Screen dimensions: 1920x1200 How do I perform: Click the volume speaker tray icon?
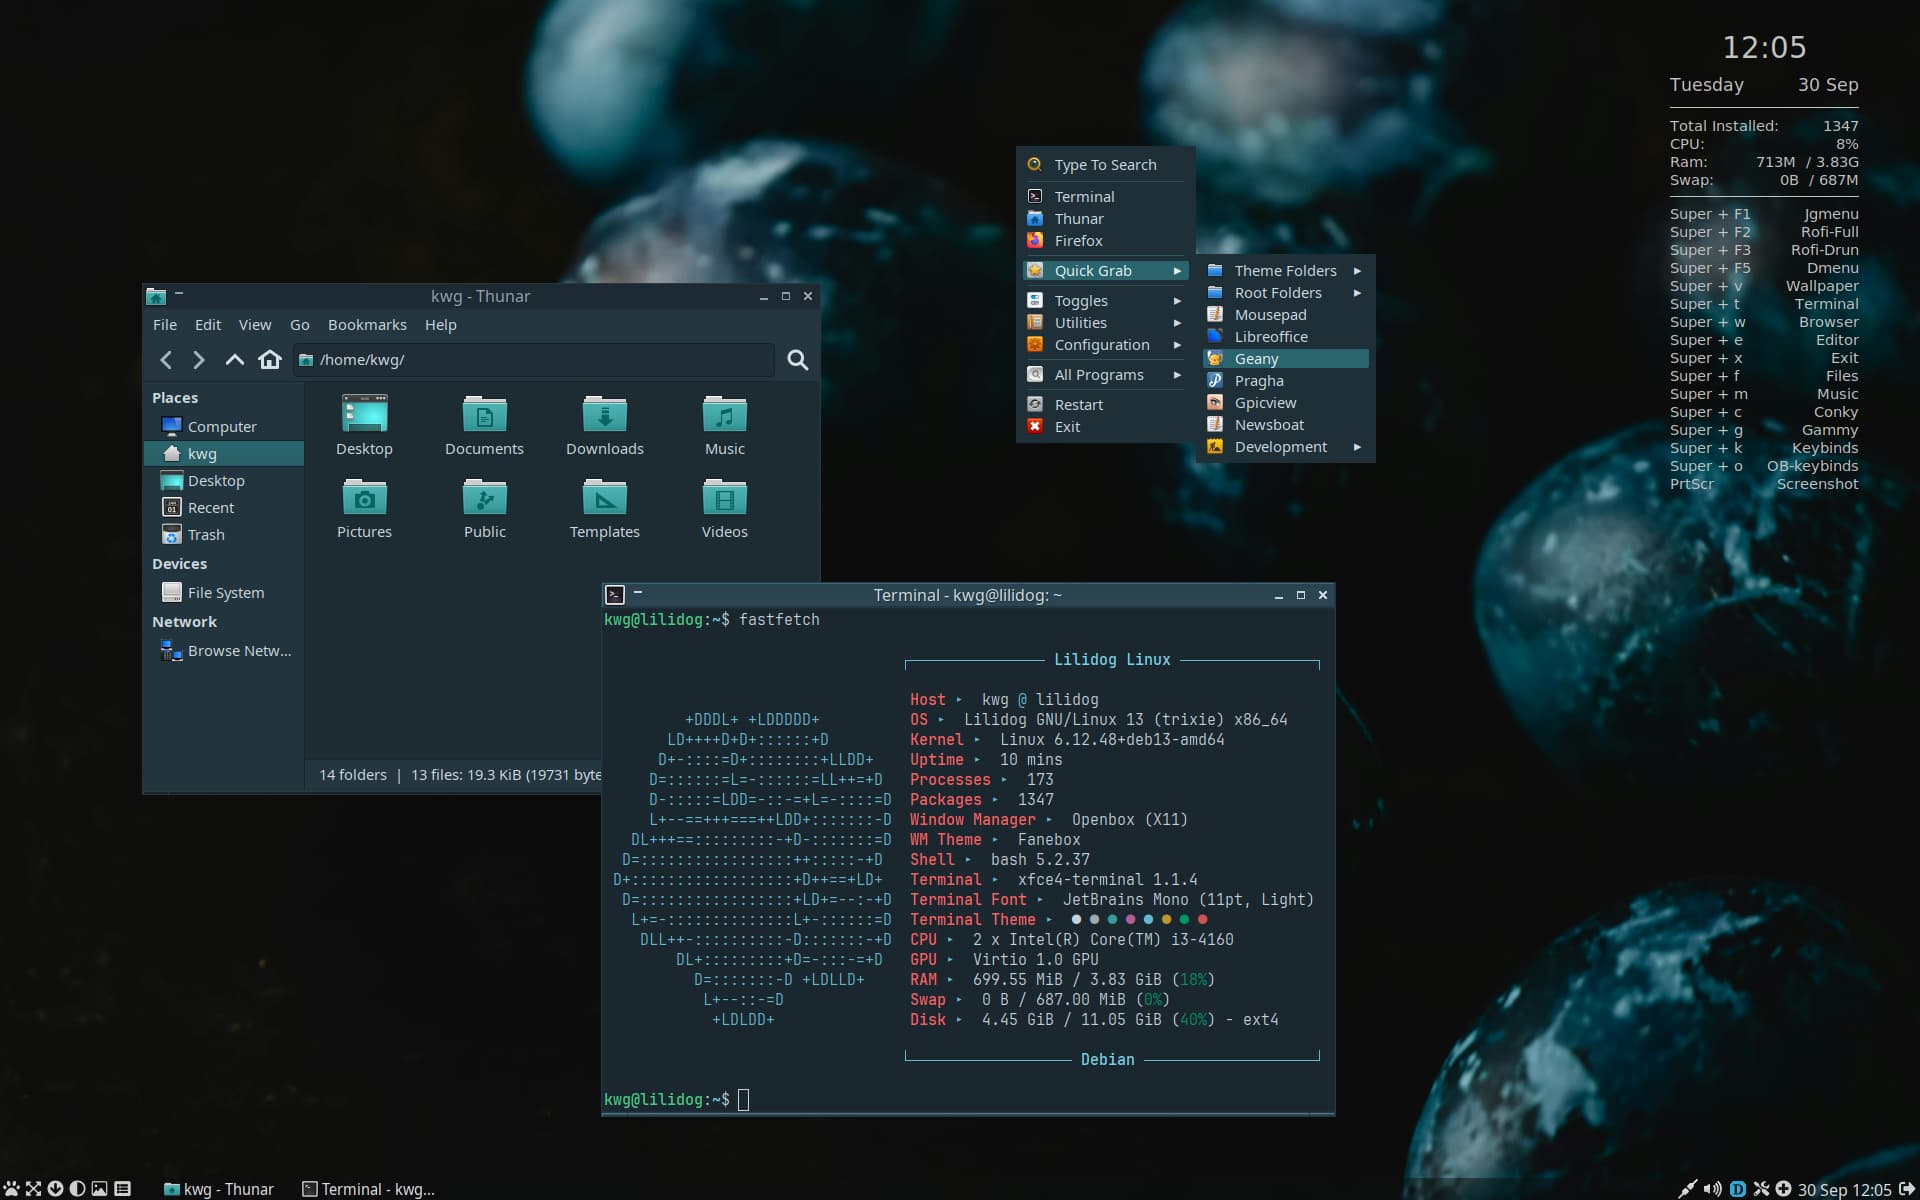(1712, 1189)
